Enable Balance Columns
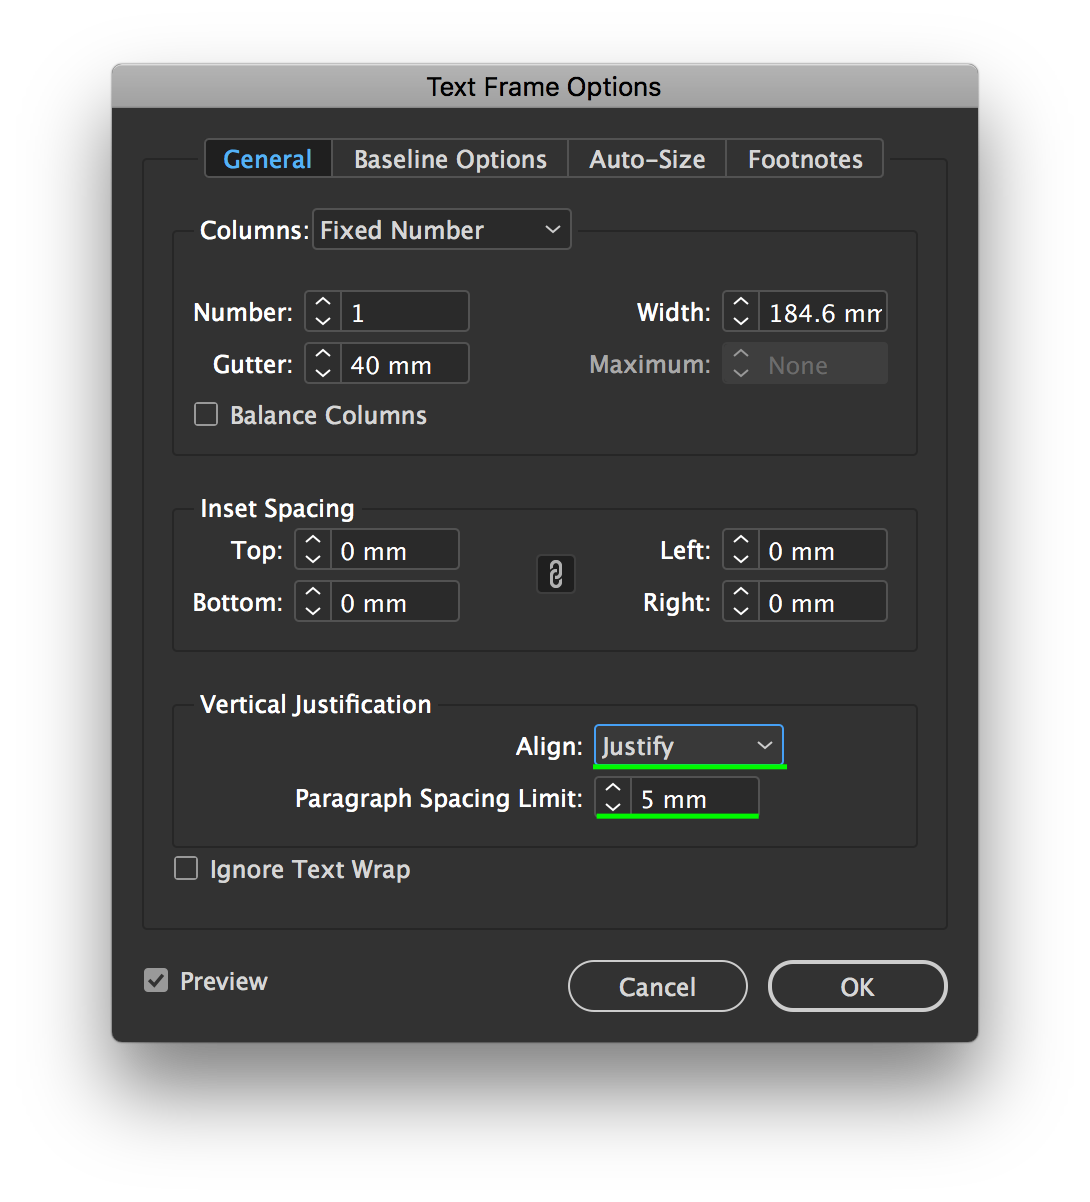Viewport: 1090px width, 1202px height. [x=205, y=413]
